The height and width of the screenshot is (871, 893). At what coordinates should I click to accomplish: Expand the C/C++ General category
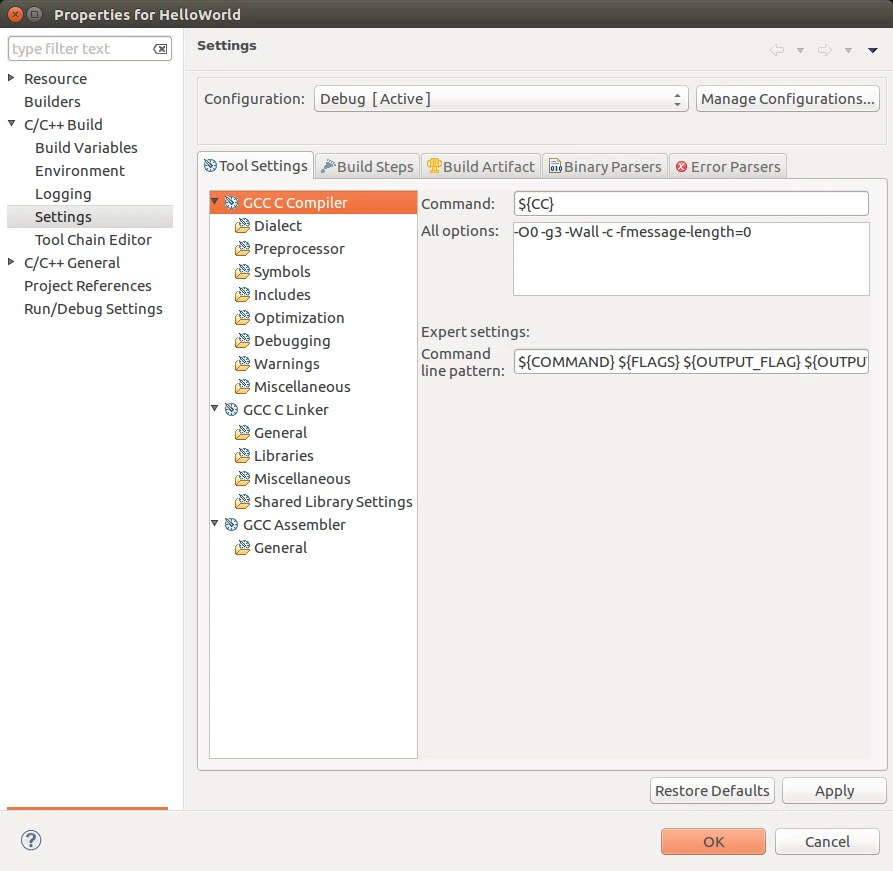12,262
